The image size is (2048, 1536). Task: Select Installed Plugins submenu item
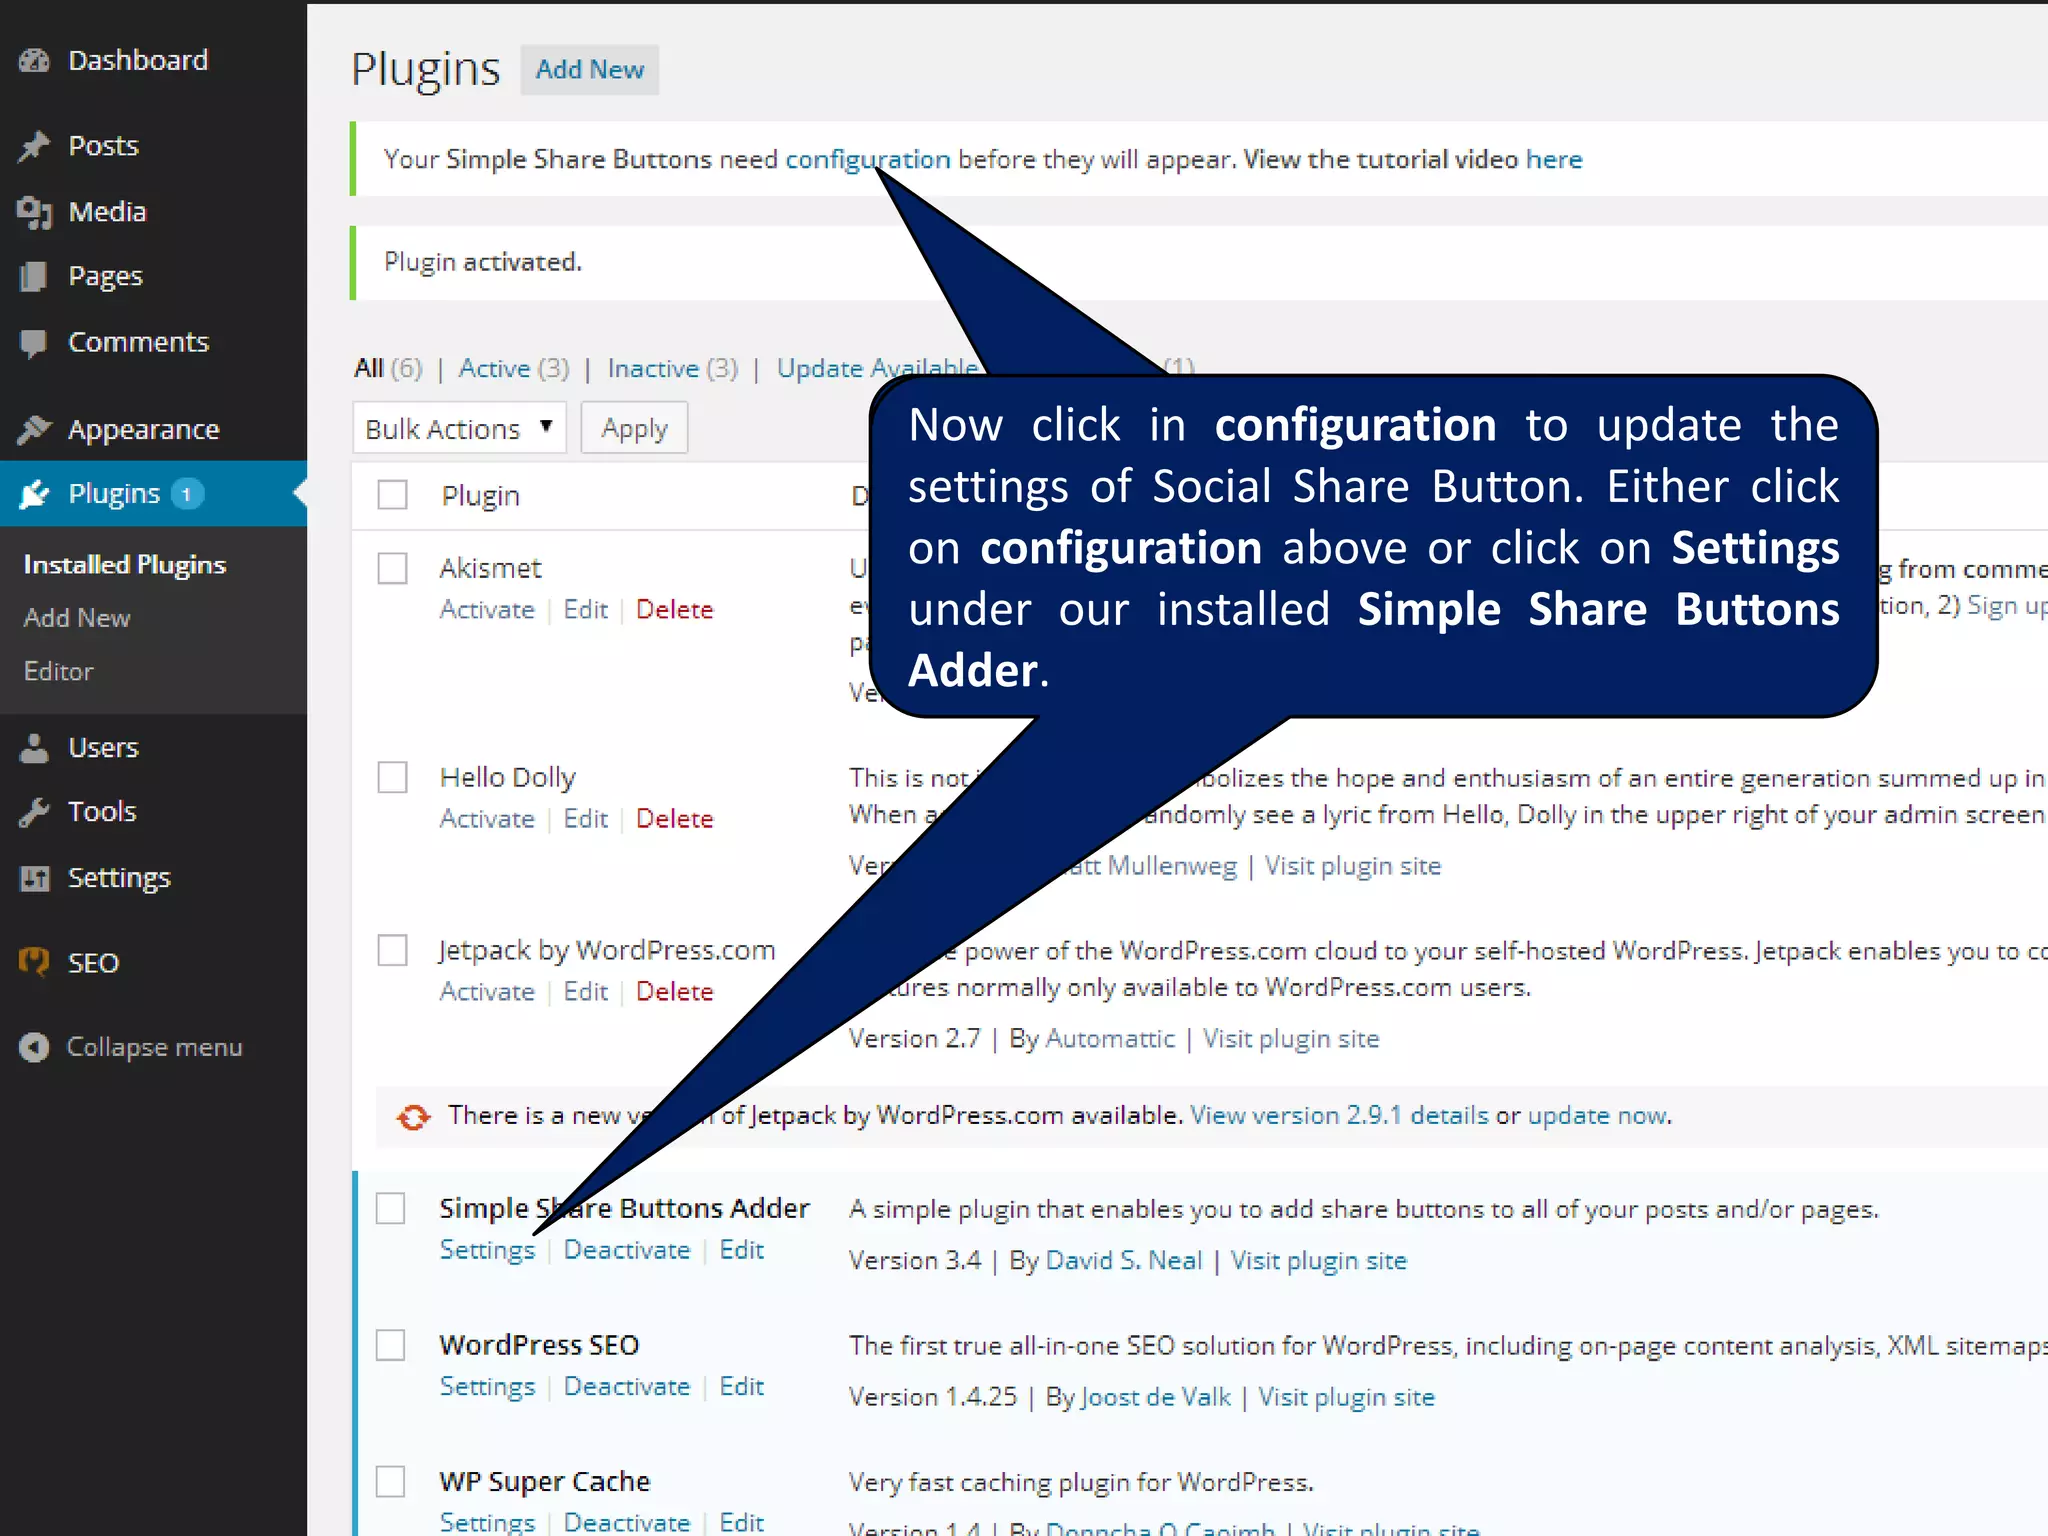tap(125, 565)
